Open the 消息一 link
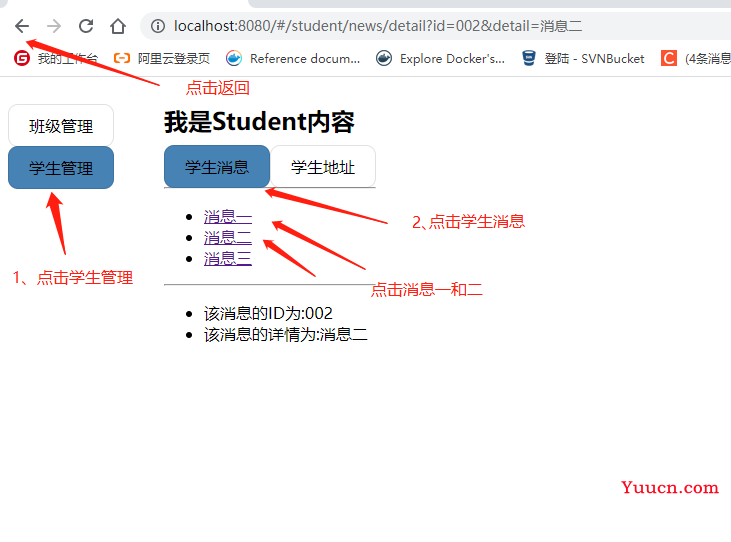This screenshot has width=731, height=542. (228, 217)
